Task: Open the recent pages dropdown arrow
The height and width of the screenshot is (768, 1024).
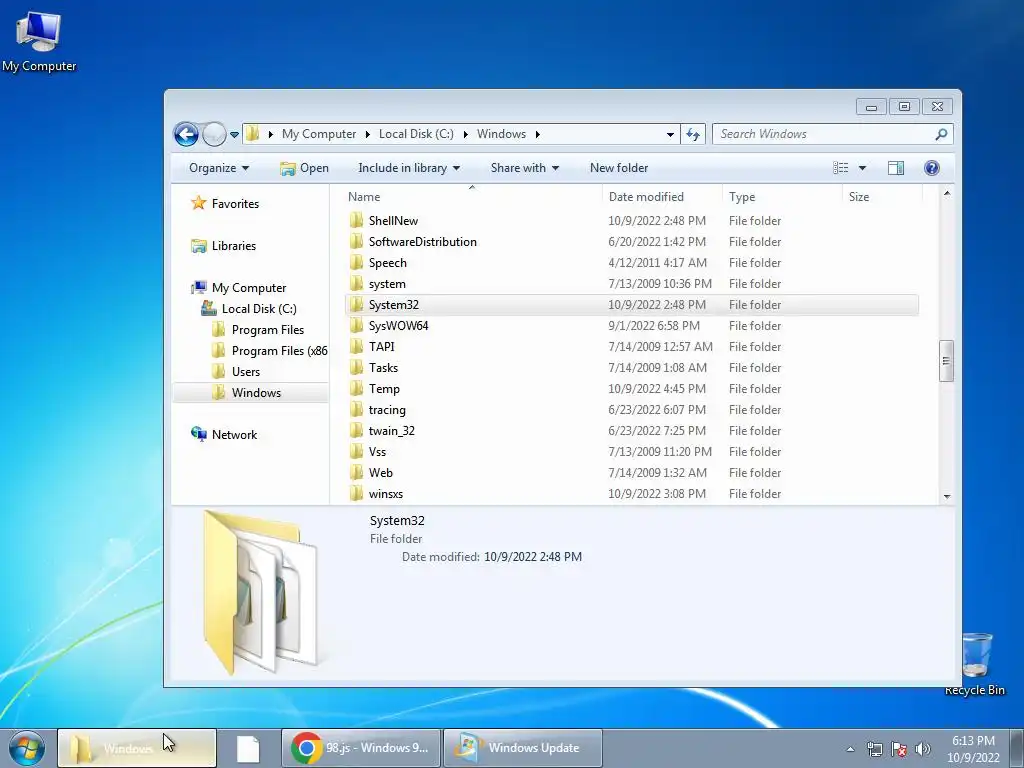Action: click(234, 135)
